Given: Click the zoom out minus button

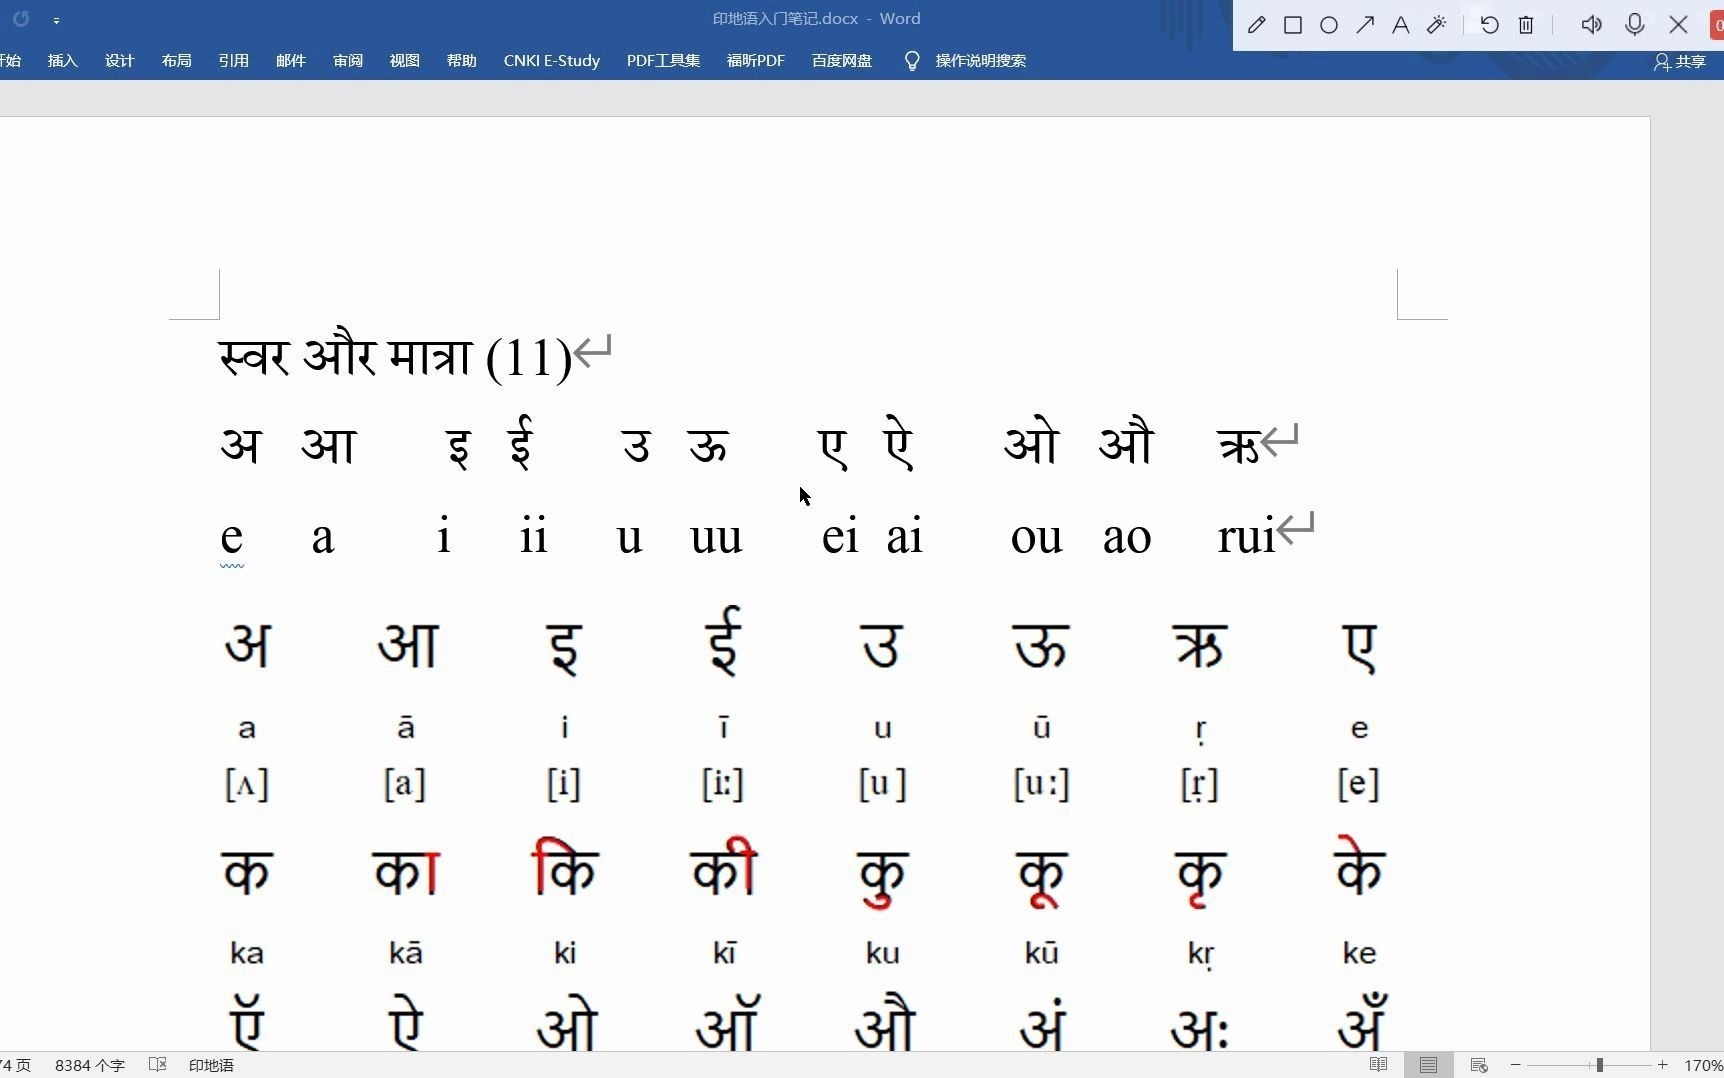Looking at the screenshot, I should pyautogui.click(x=1515, y=1065).
